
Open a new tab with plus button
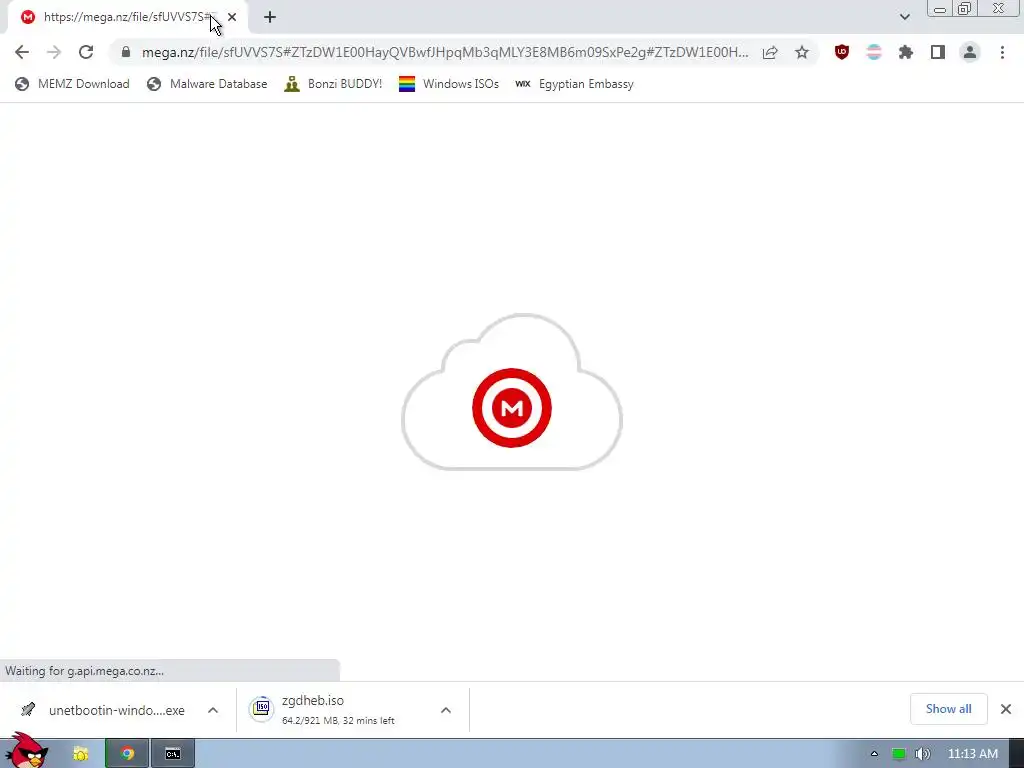click(x=270, y=17)
